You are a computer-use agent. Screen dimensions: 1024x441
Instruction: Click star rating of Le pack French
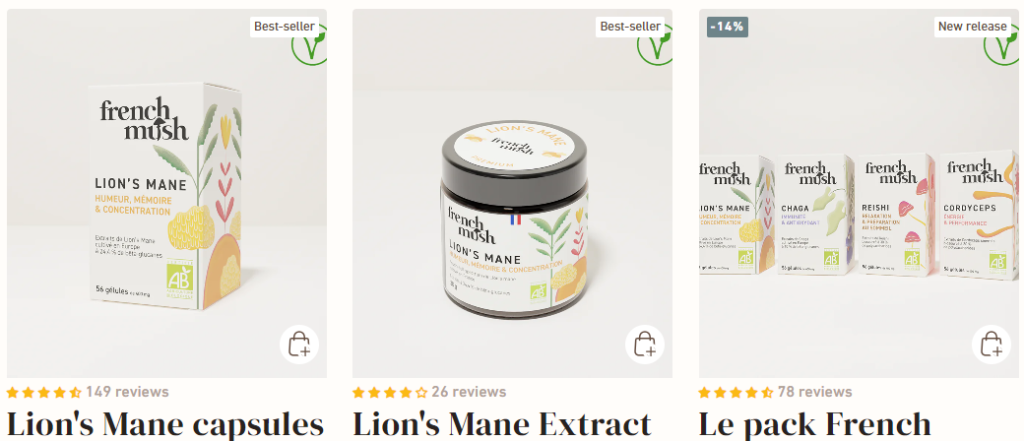[x=735, y=393]
